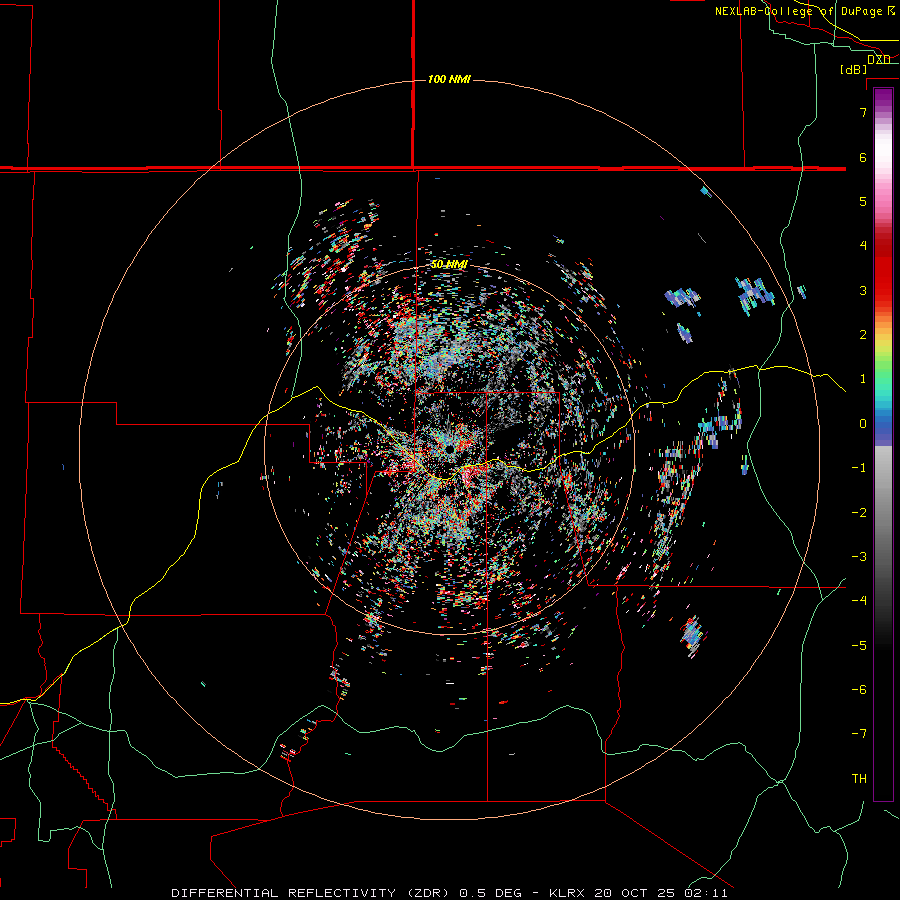Screen dimensions: 900x900
Task: Click the 'TH' label on color scale
Action: tap(859, 779)
